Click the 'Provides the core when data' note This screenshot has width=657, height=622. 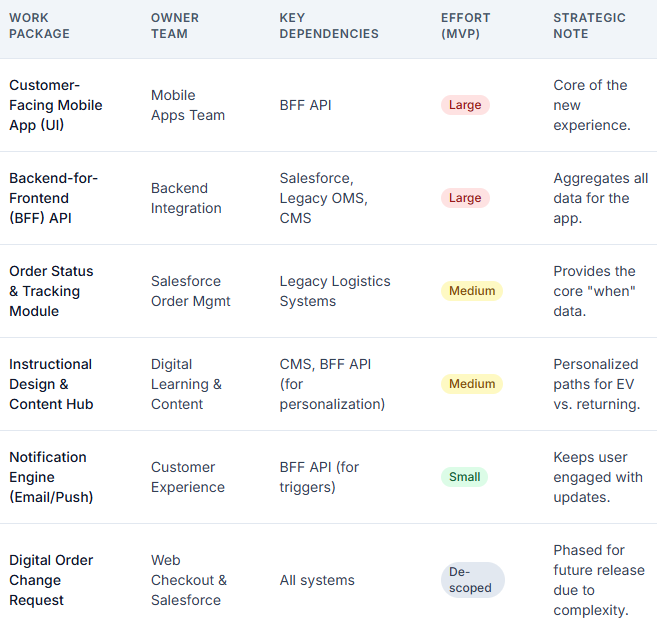[x=594, y=291]
